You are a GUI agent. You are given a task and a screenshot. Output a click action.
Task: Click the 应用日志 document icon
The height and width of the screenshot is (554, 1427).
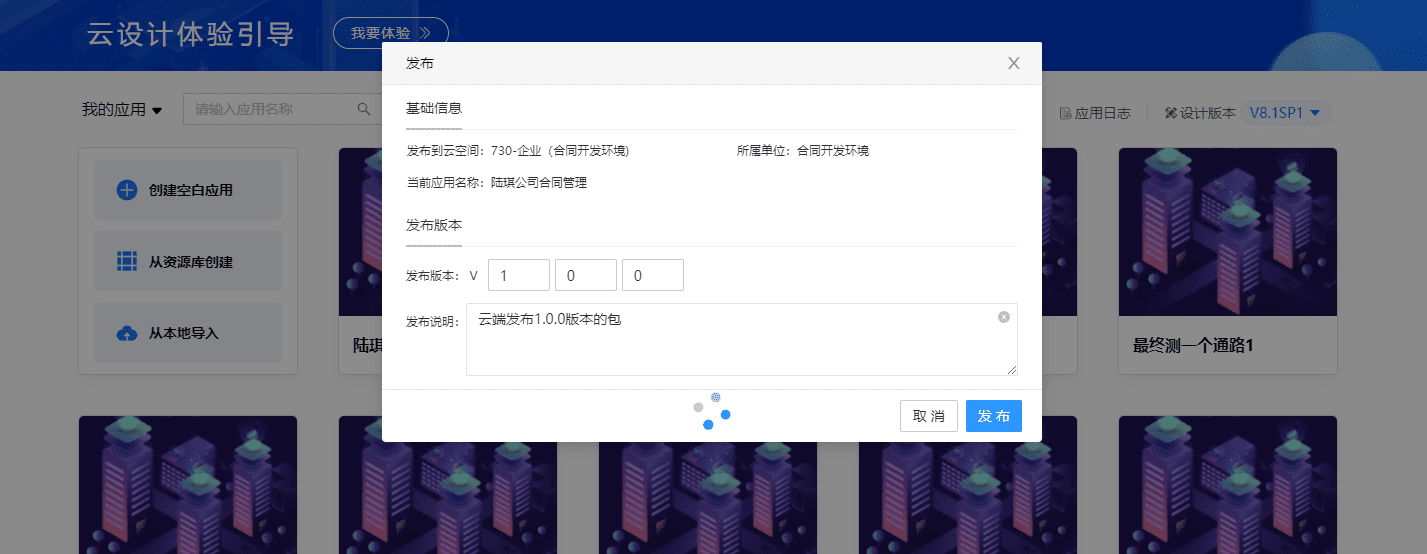click(x=1065, y=113)
